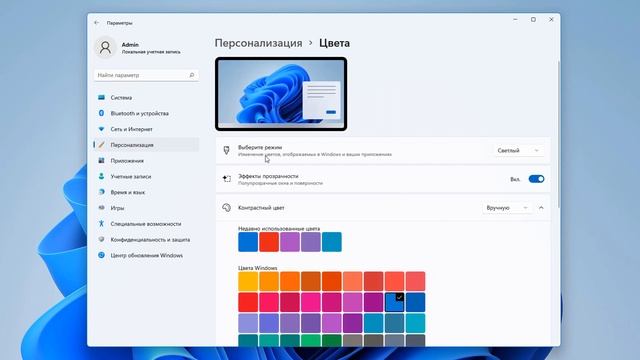This screenshot has height=360, width=640.
Task: Open Центр обновления Windows section
Action: click(x=147, y=255)
